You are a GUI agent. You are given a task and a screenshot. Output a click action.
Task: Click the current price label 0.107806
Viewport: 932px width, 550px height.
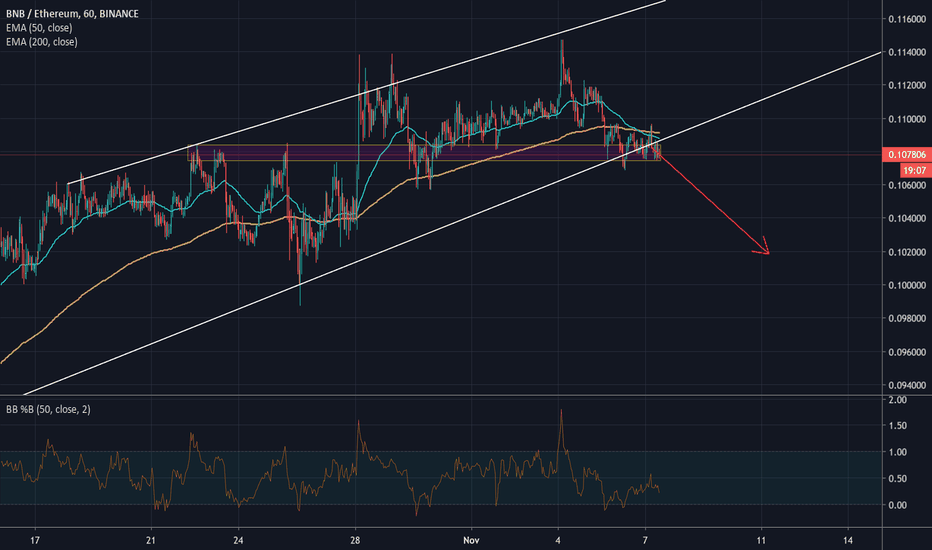tap(907, 155)
